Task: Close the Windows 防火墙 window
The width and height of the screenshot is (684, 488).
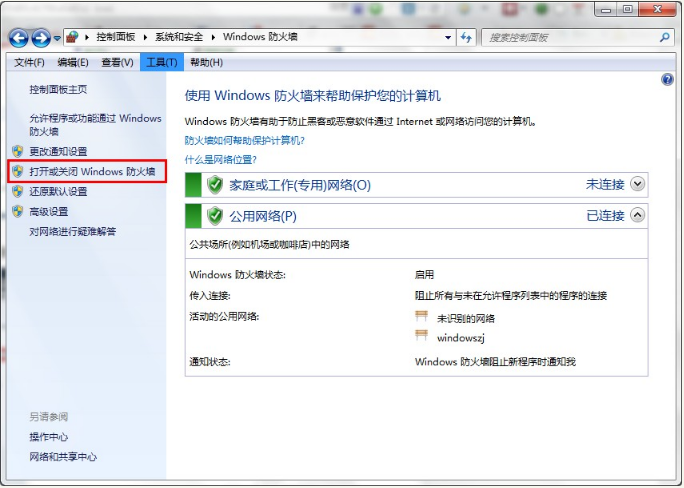Action: (657, 9)
